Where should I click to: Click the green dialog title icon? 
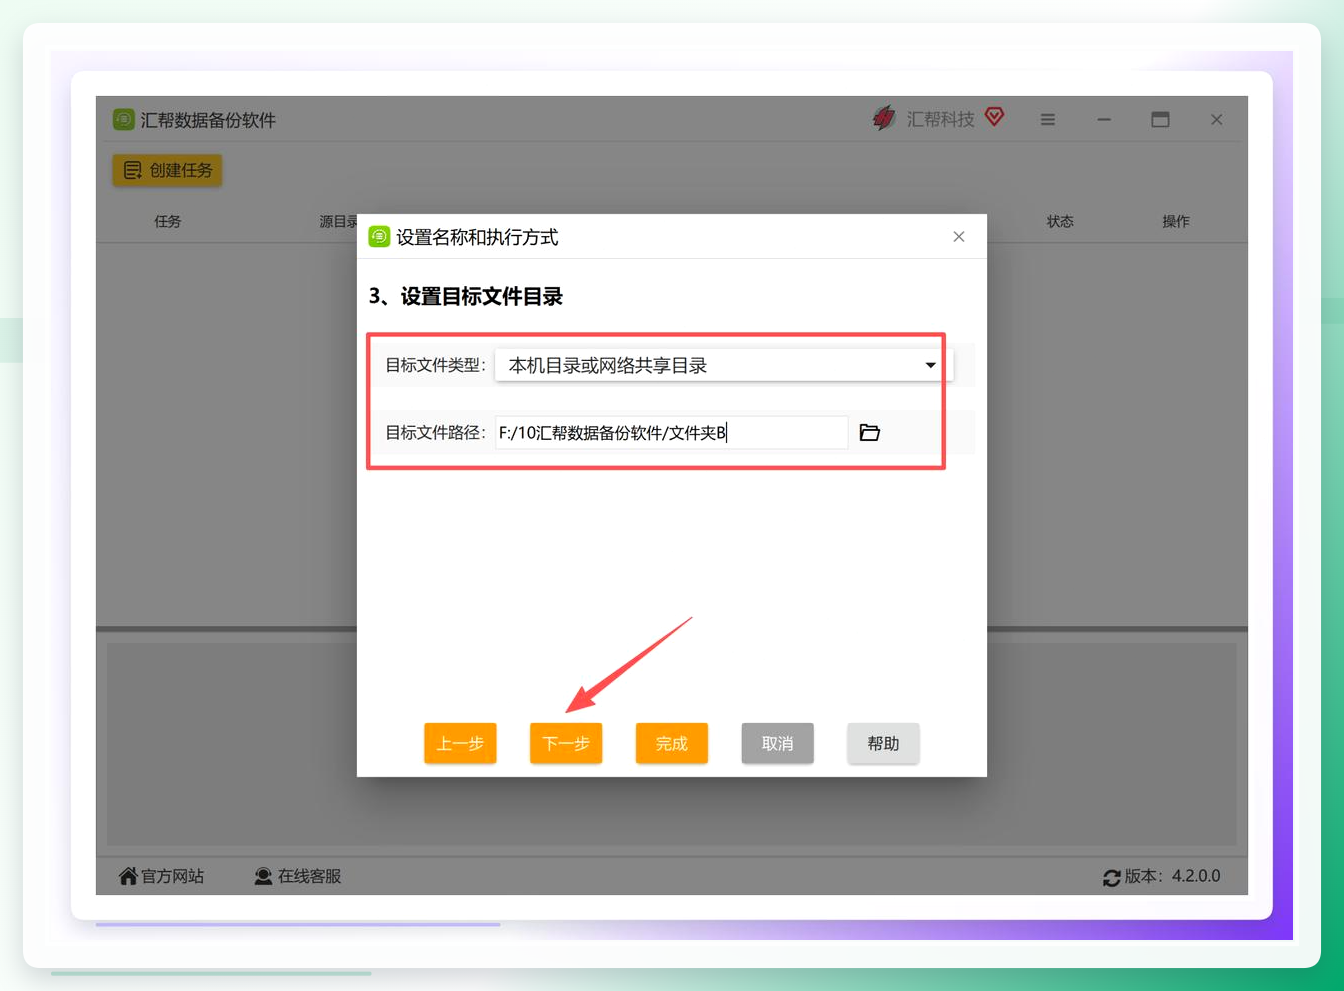pyautogui.click(x=379, y=237)
